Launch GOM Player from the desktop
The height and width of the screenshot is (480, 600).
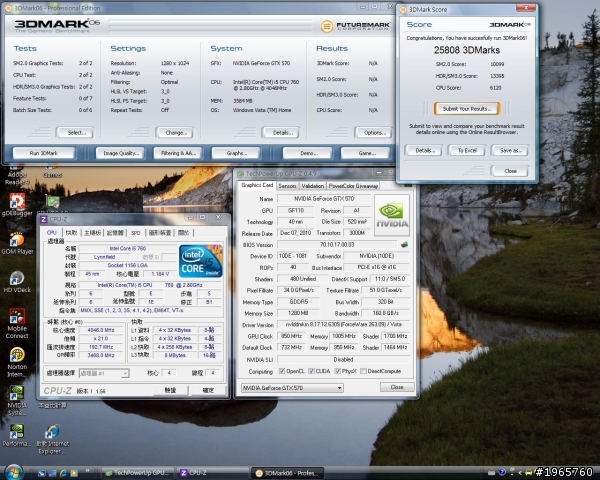click(17, 243)
